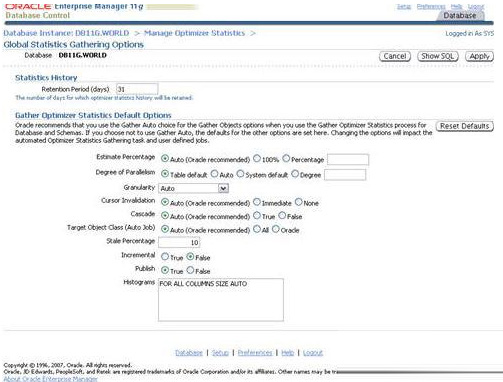503x382 pixels.
Task: Click the 'Statistics History' section heading
Action: click(x=46, y=78)
